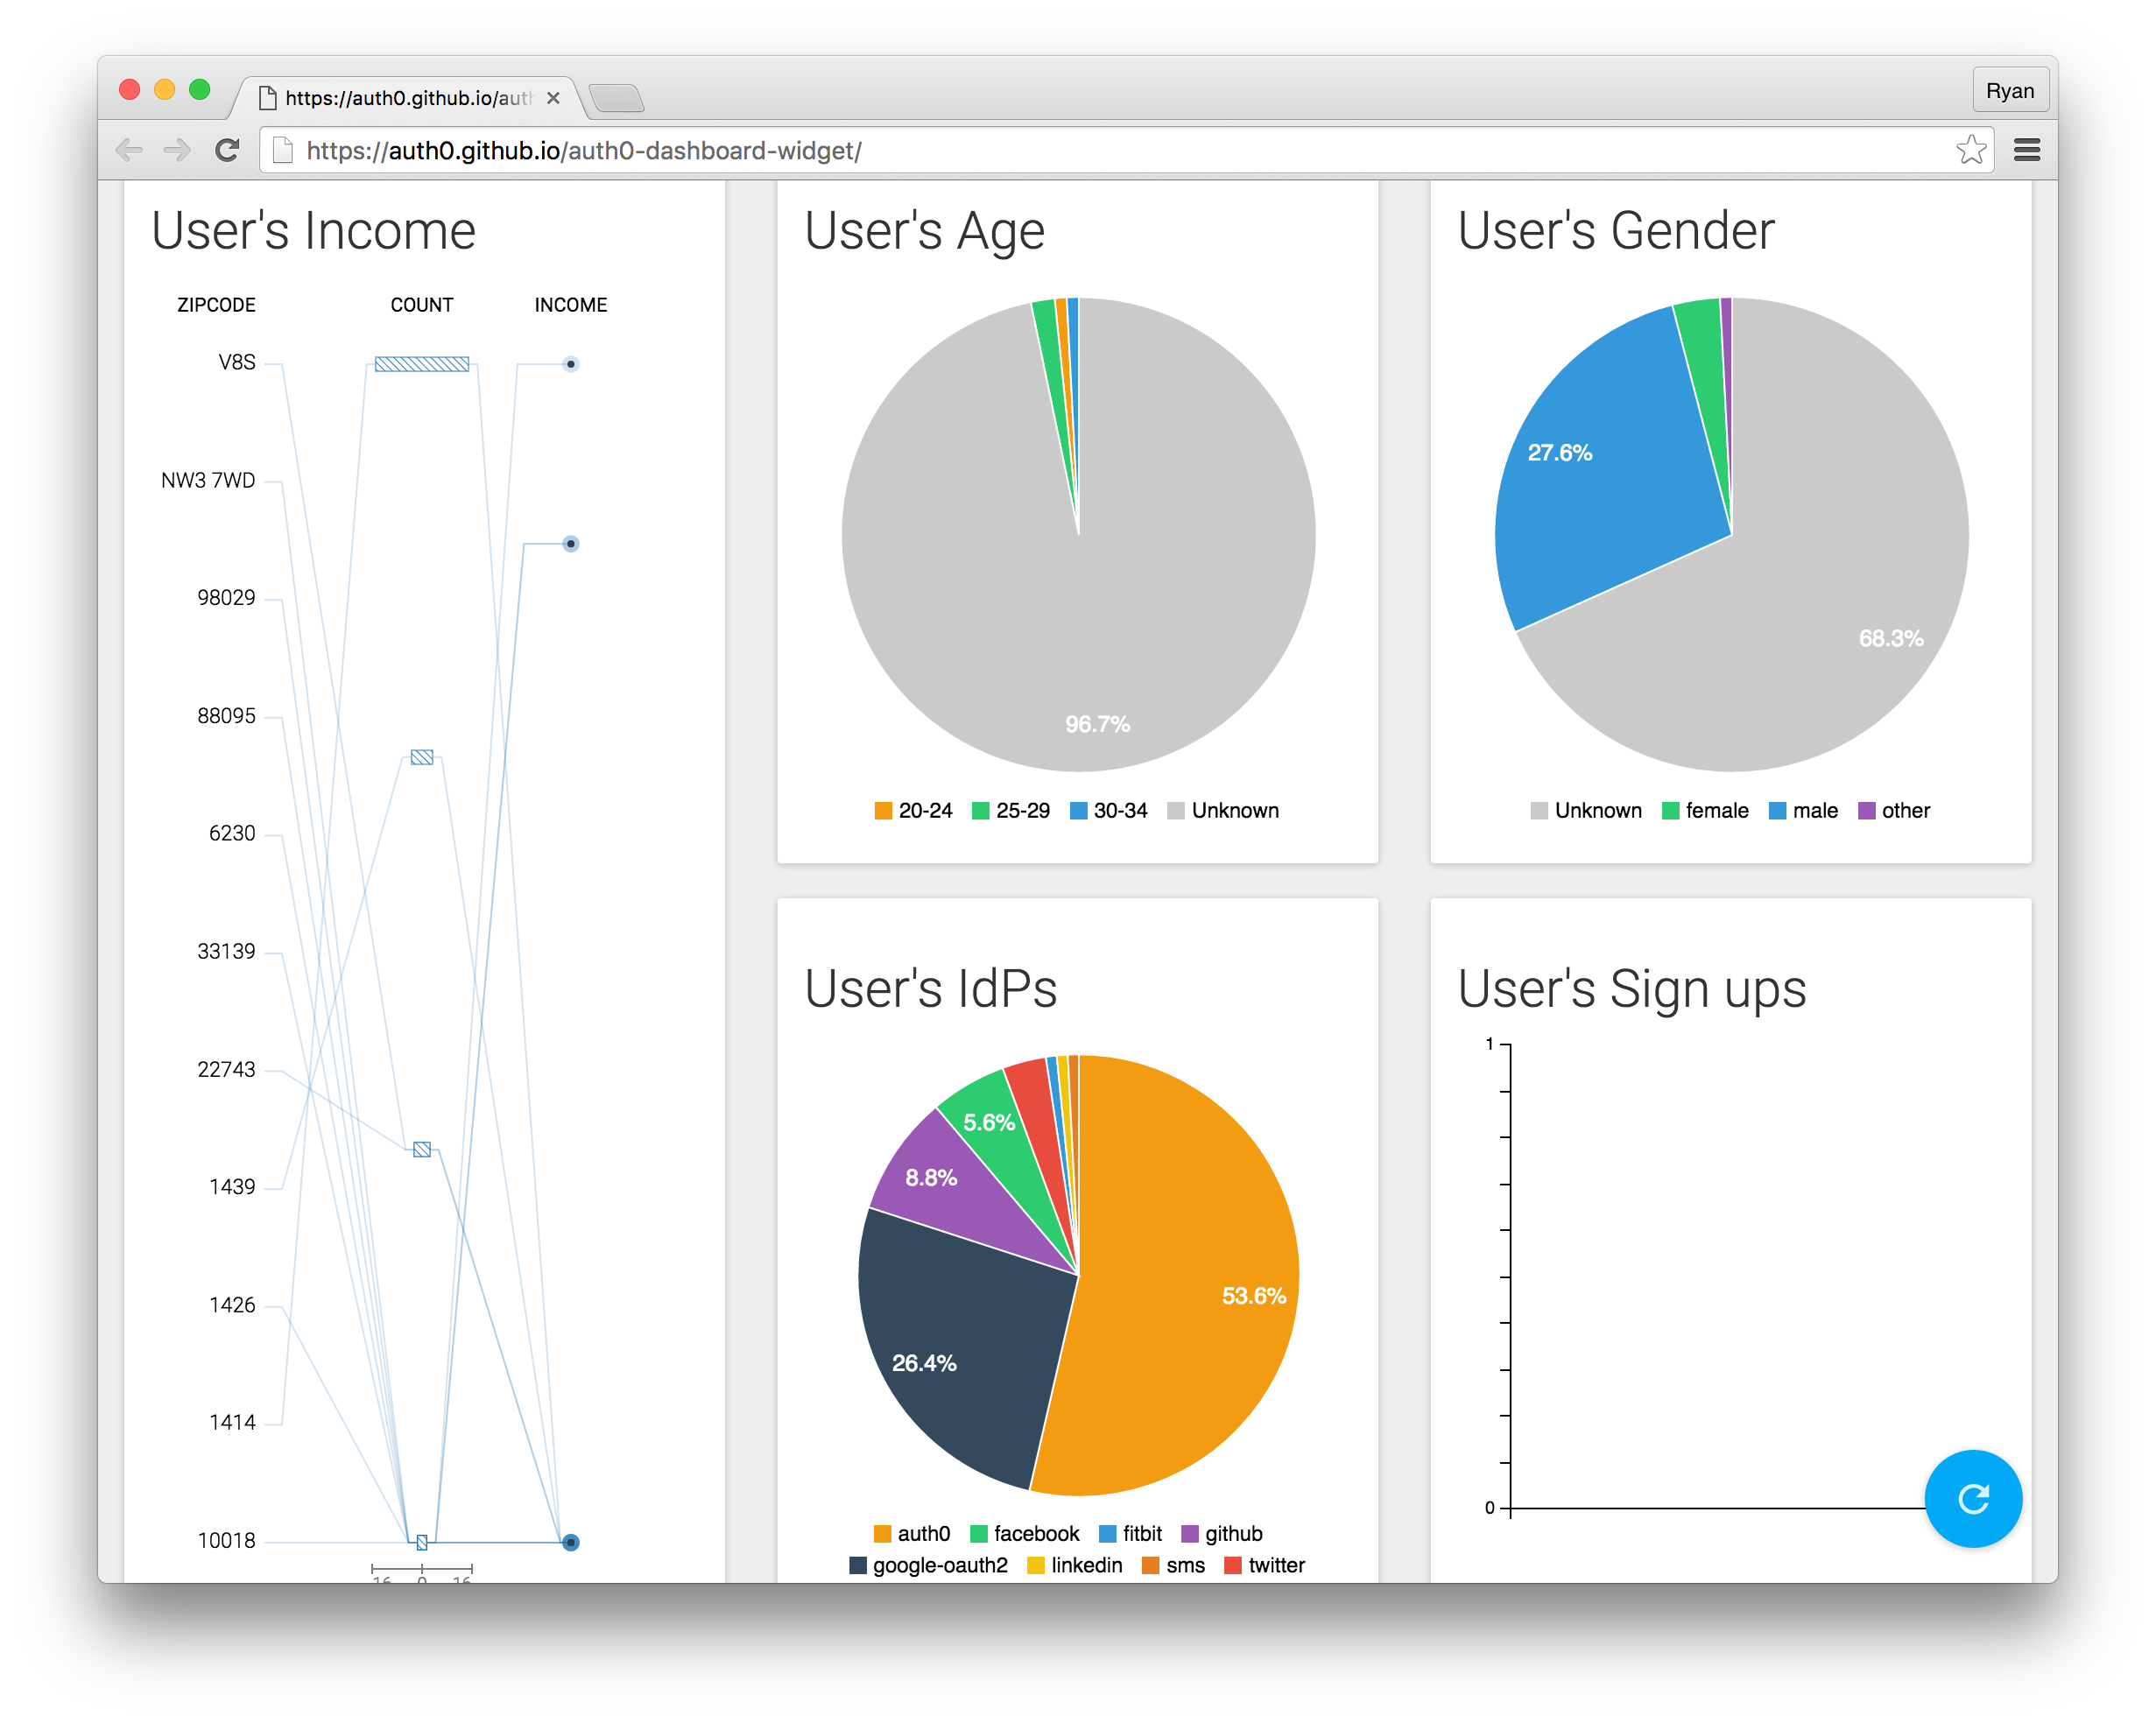Open the Chrome hamburger menu
Screen dimensions: 2156x1723
(x=2026, y=150)
